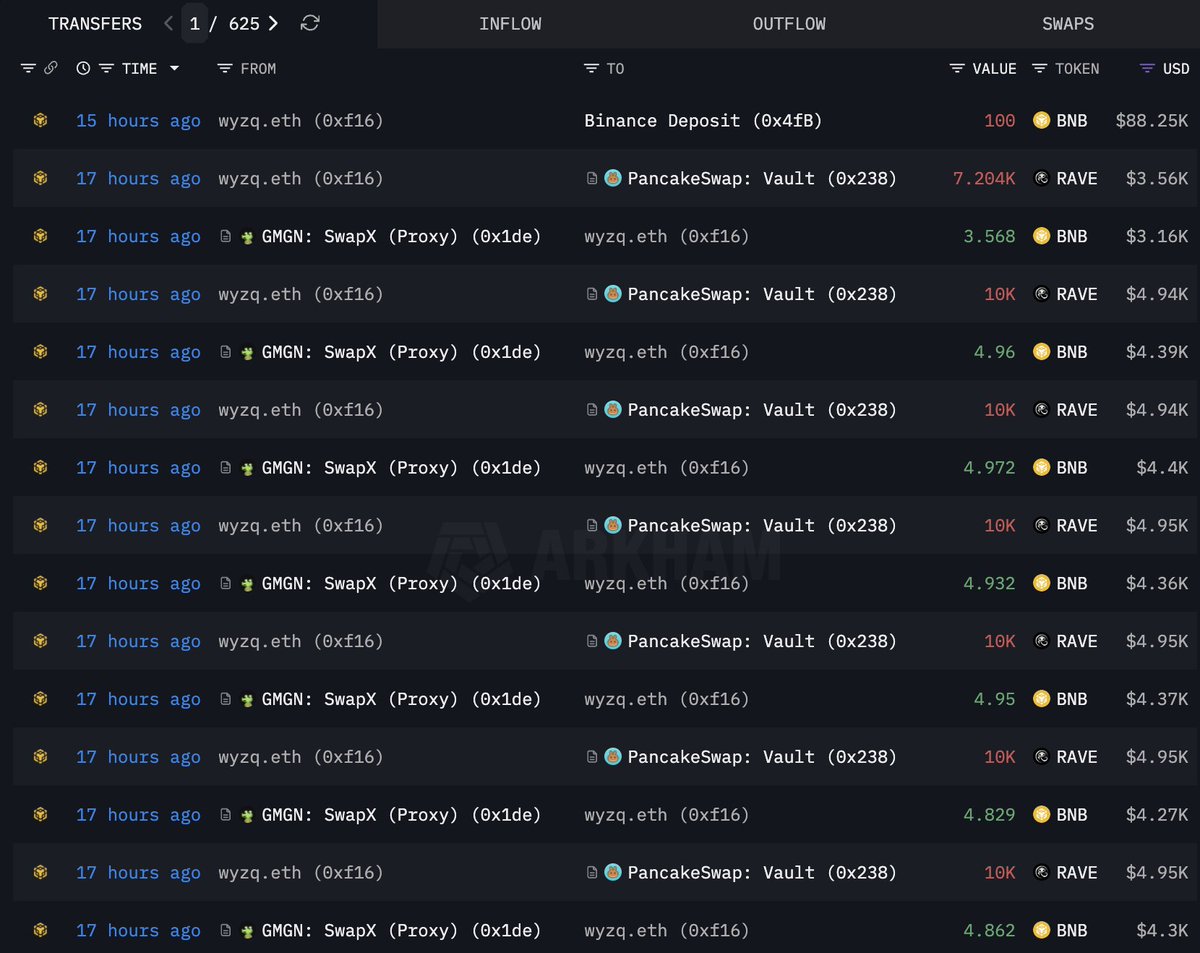Open the TIME column filter
The width and height of the screenshot is (1200, 953).
tap(105, 68)
